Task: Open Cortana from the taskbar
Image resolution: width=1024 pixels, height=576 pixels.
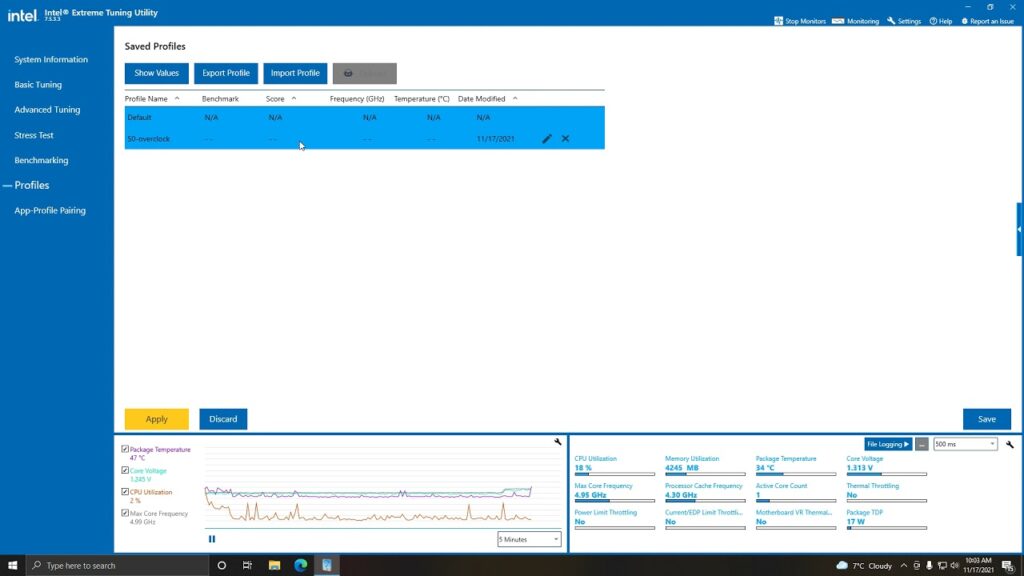Action: [x=221, y=565]
